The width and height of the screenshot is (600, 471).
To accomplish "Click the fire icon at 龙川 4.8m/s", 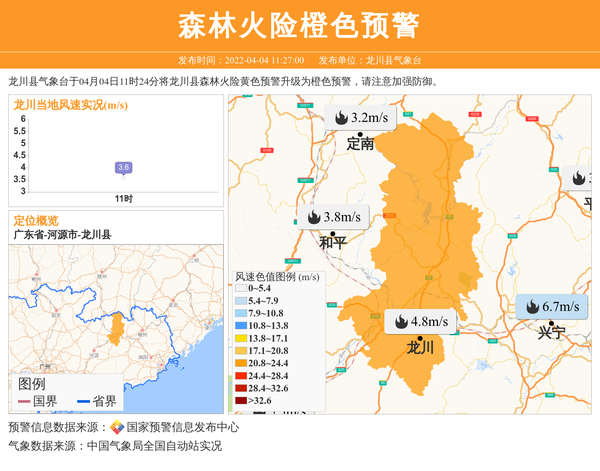I will [400, 322].
